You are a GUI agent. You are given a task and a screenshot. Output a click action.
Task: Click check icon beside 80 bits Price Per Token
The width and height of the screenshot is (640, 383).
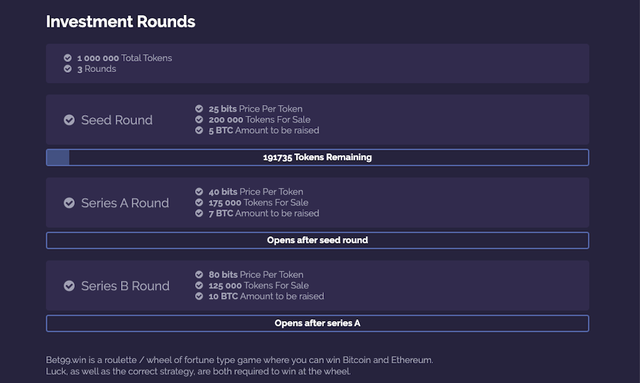[x=199, y=274]
